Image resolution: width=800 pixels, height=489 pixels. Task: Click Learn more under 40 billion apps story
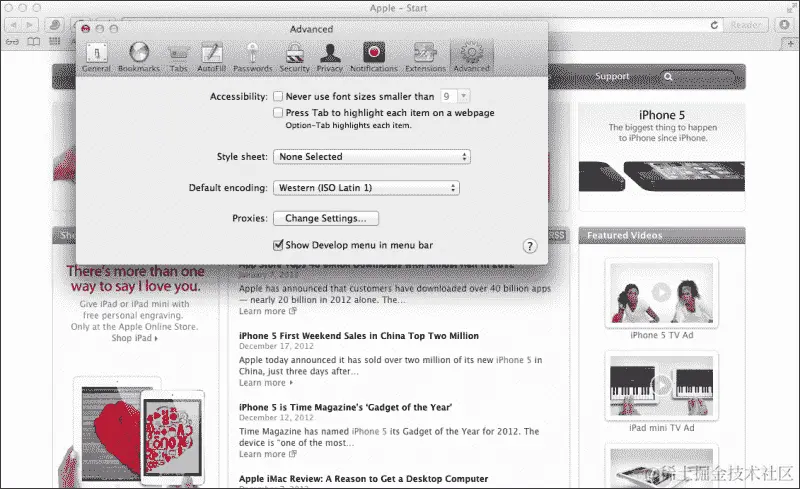[267, 311]
